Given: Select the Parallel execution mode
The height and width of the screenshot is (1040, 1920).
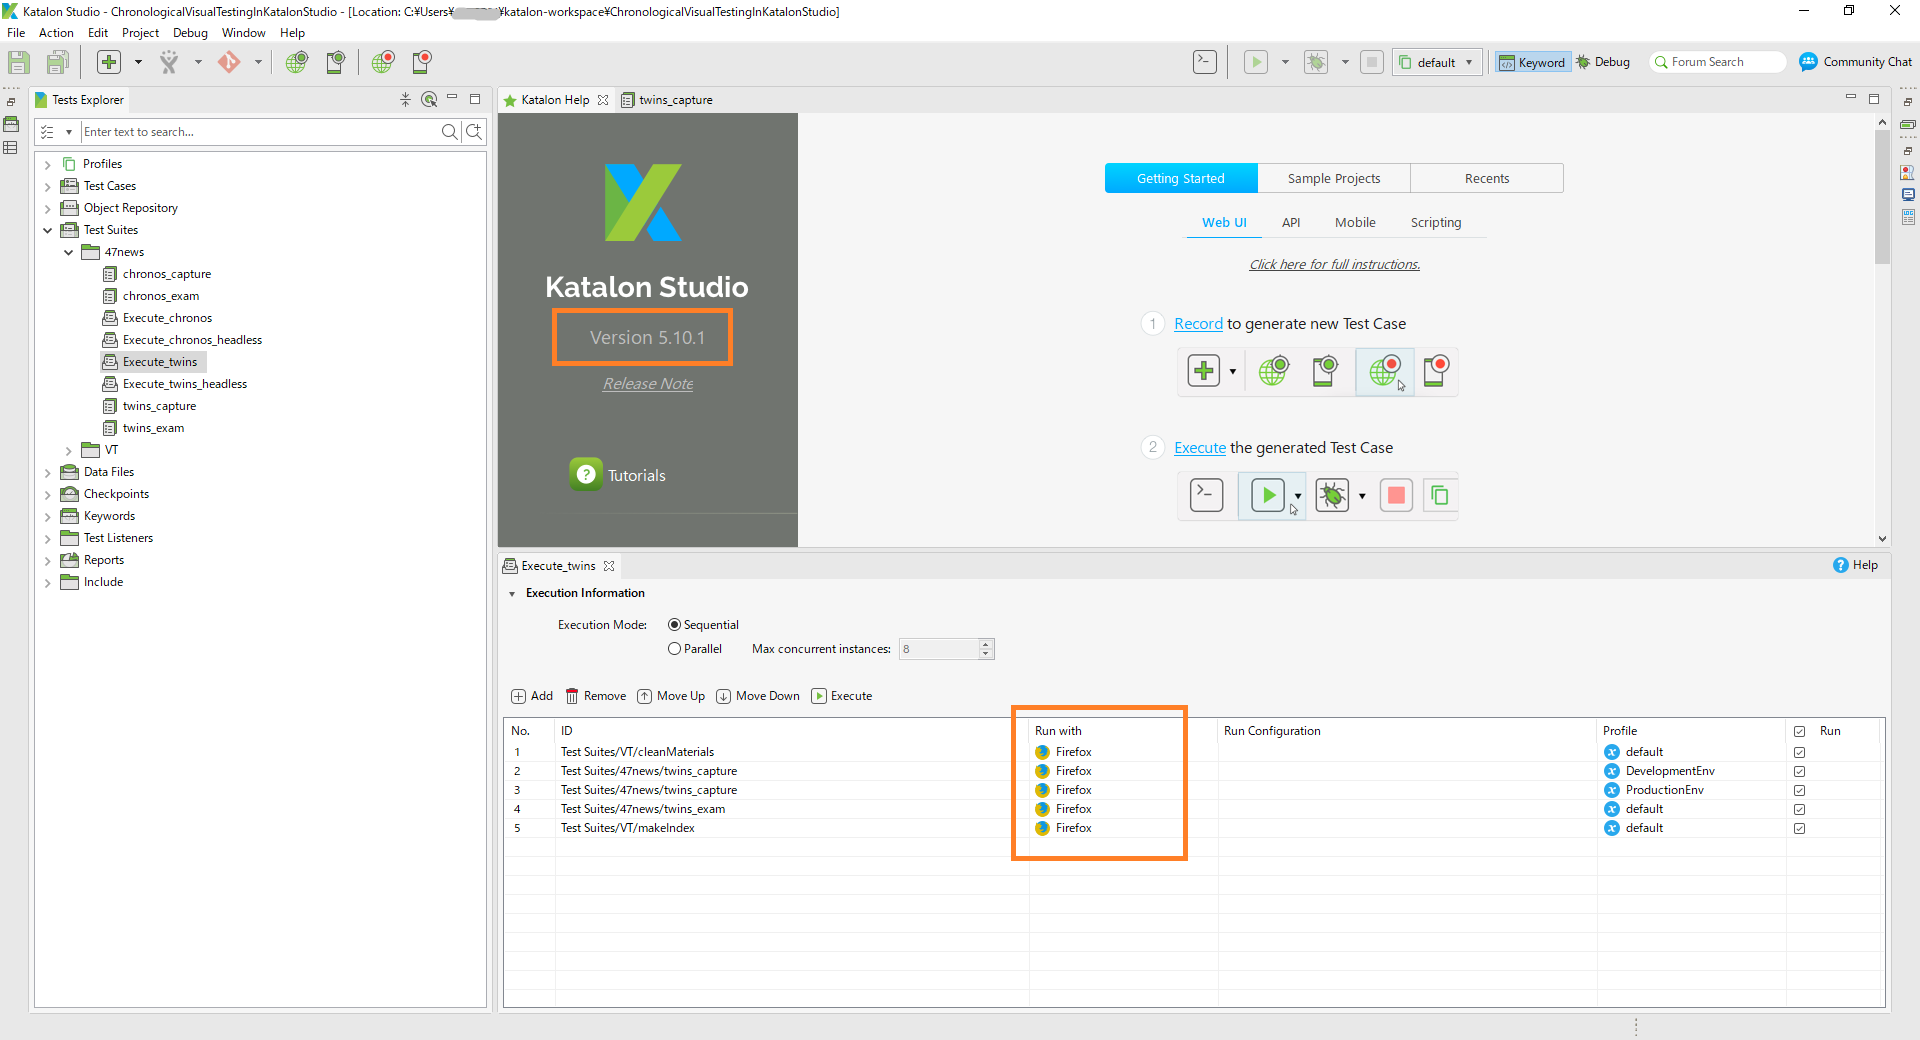Looking at the screenshot, I should pyautogui.click(x=695, y=649).
